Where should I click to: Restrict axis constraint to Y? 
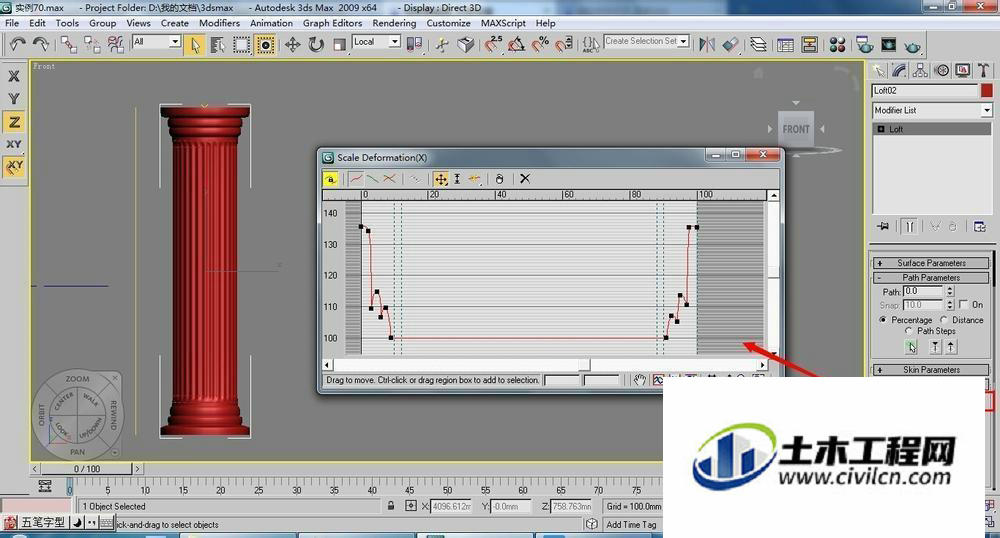[x=14, y=99]
